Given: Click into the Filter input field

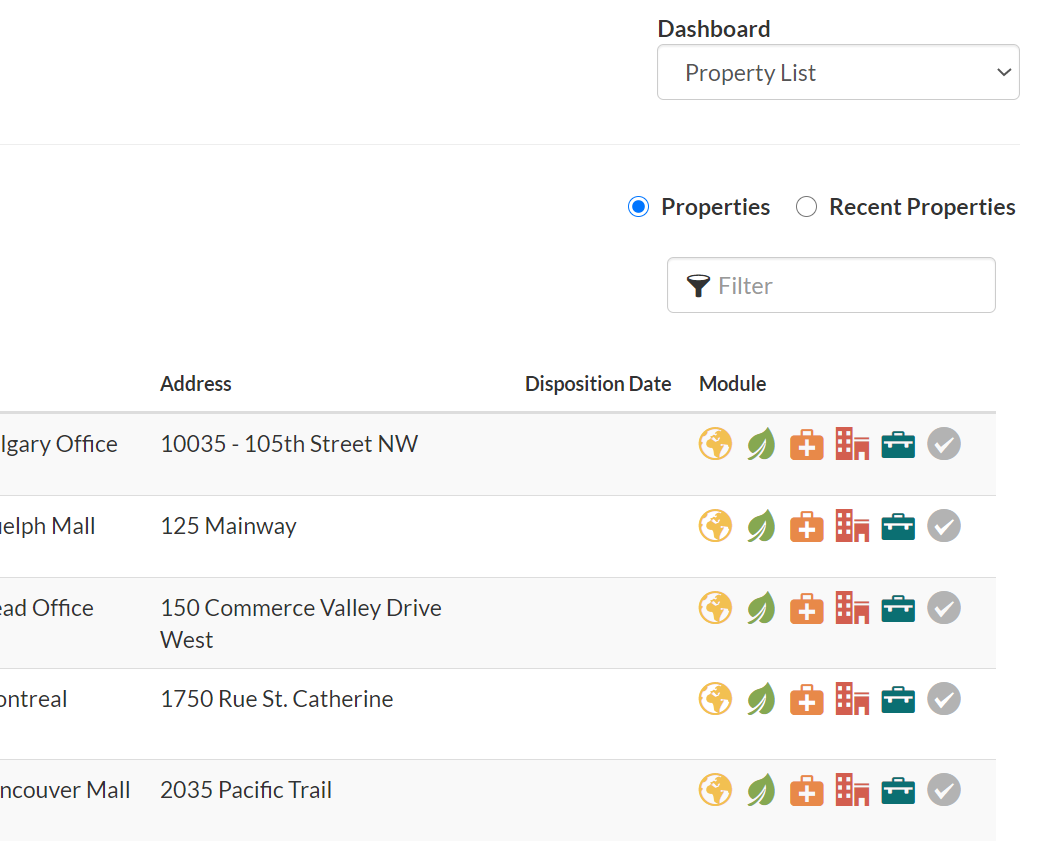Looking at the screenshot, I should [x=831, y=285].
